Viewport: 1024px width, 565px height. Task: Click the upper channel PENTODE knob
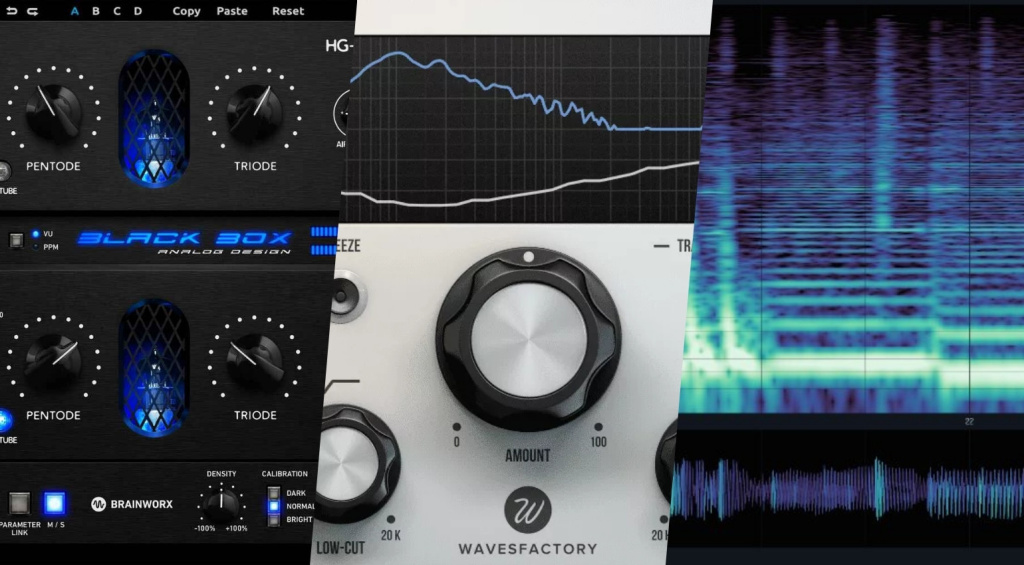[53, 112]
